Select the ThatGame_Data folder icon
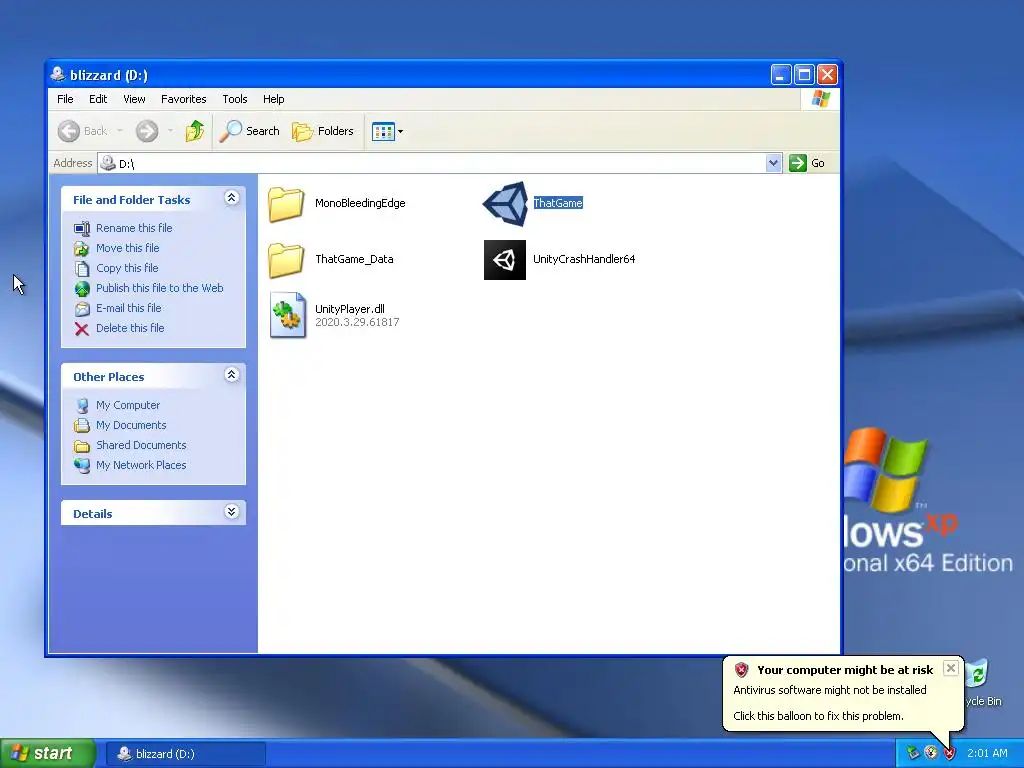Screen dimensions: 1024x768 click(286, 260)
